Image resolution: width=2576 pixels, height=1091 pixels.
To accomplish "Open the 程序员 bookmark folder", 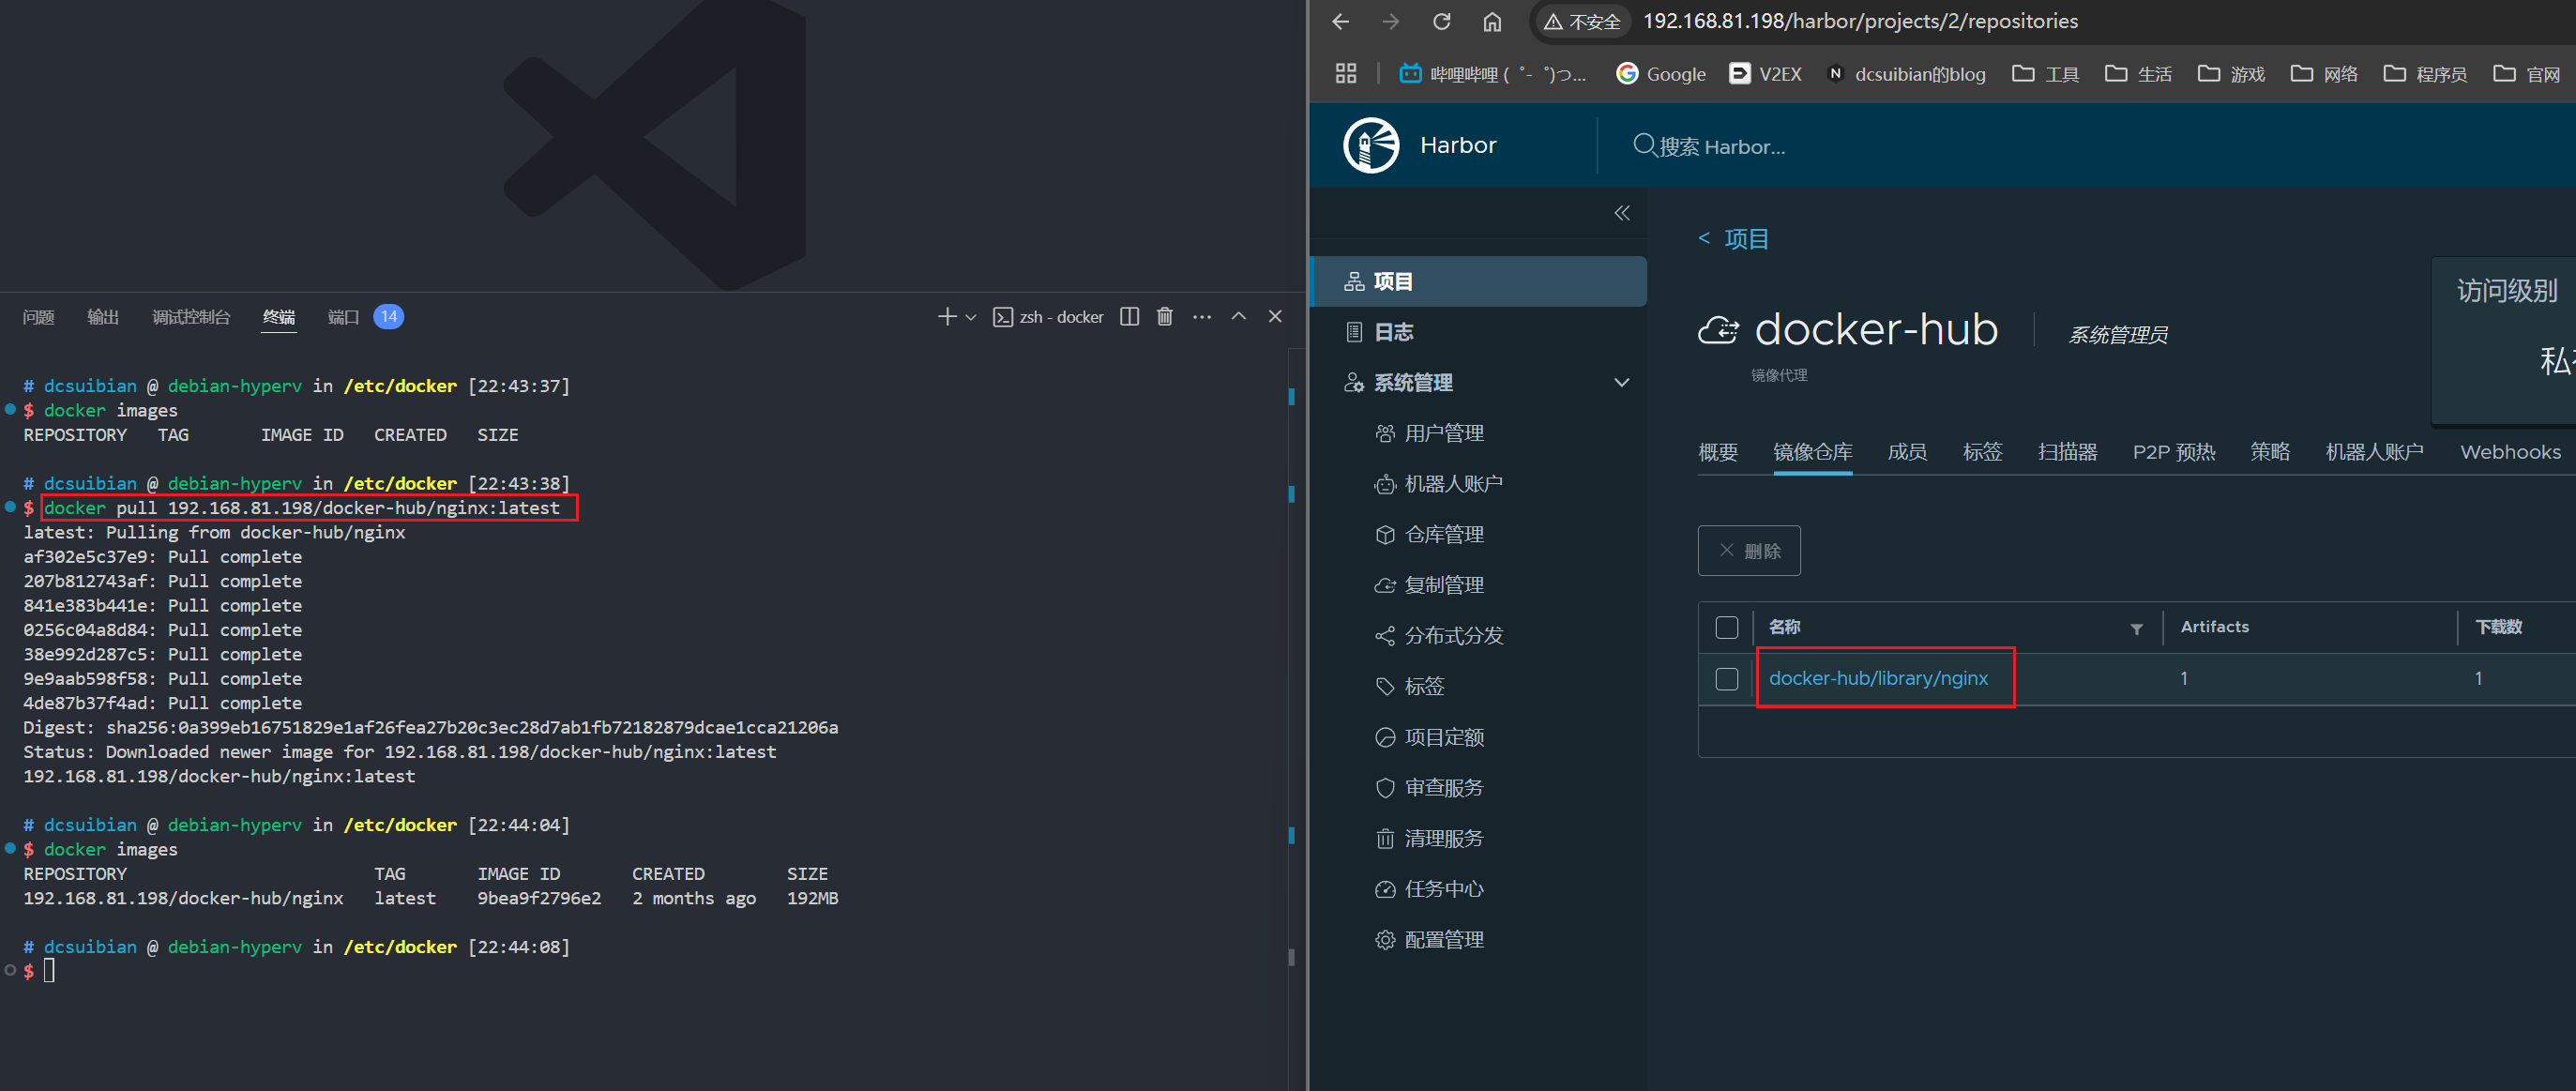I will point(2425,73).
